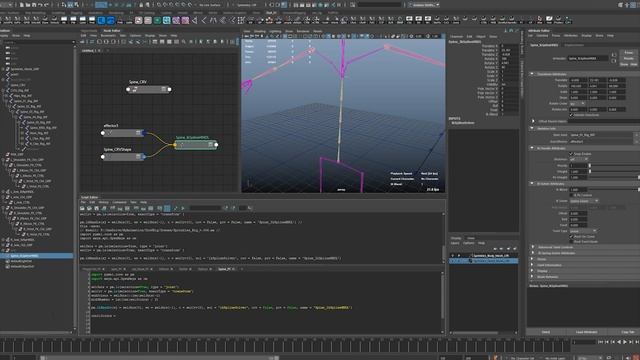Enable the Snap to Curves magnet icon
This screenshot has height=360, width=640.
[166, 5]
